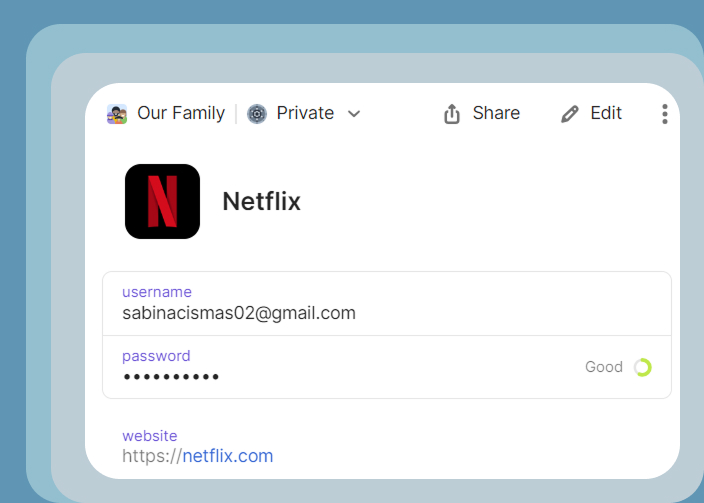
Task: Click the 'password' field label
Action: tap(156, 356)
